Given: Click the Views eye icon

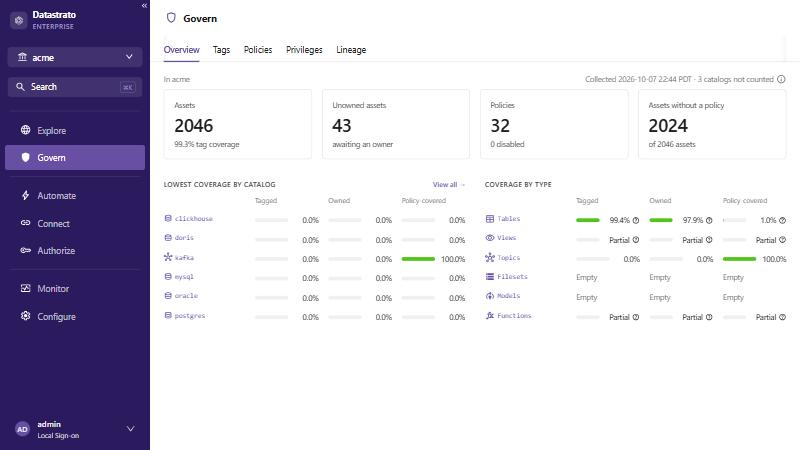Looking at the screenshot, I should (x=490, y=238).
